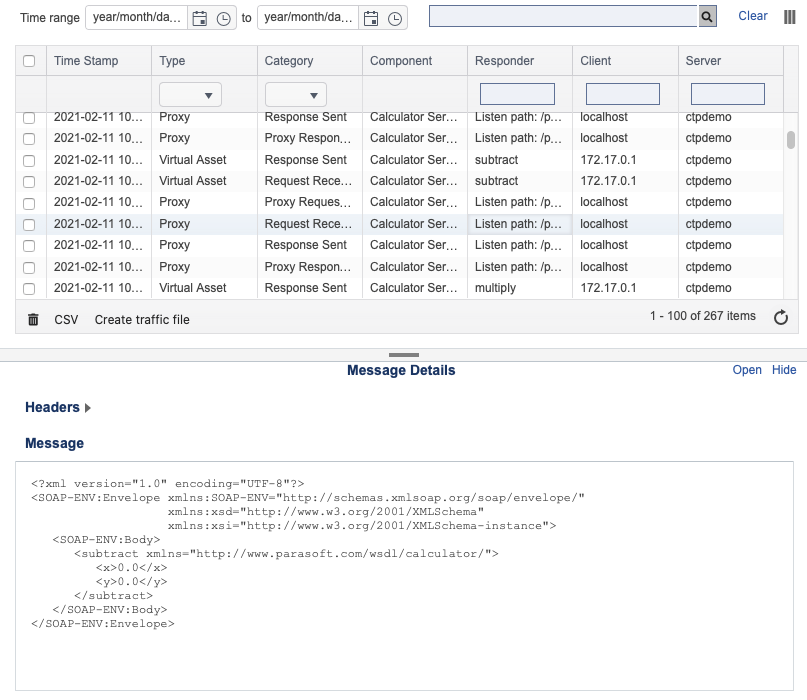The width and height of the screenshot is (807, 700).
Task: Click the search text field
Action: pyautogui.click(x=564, y=16)
